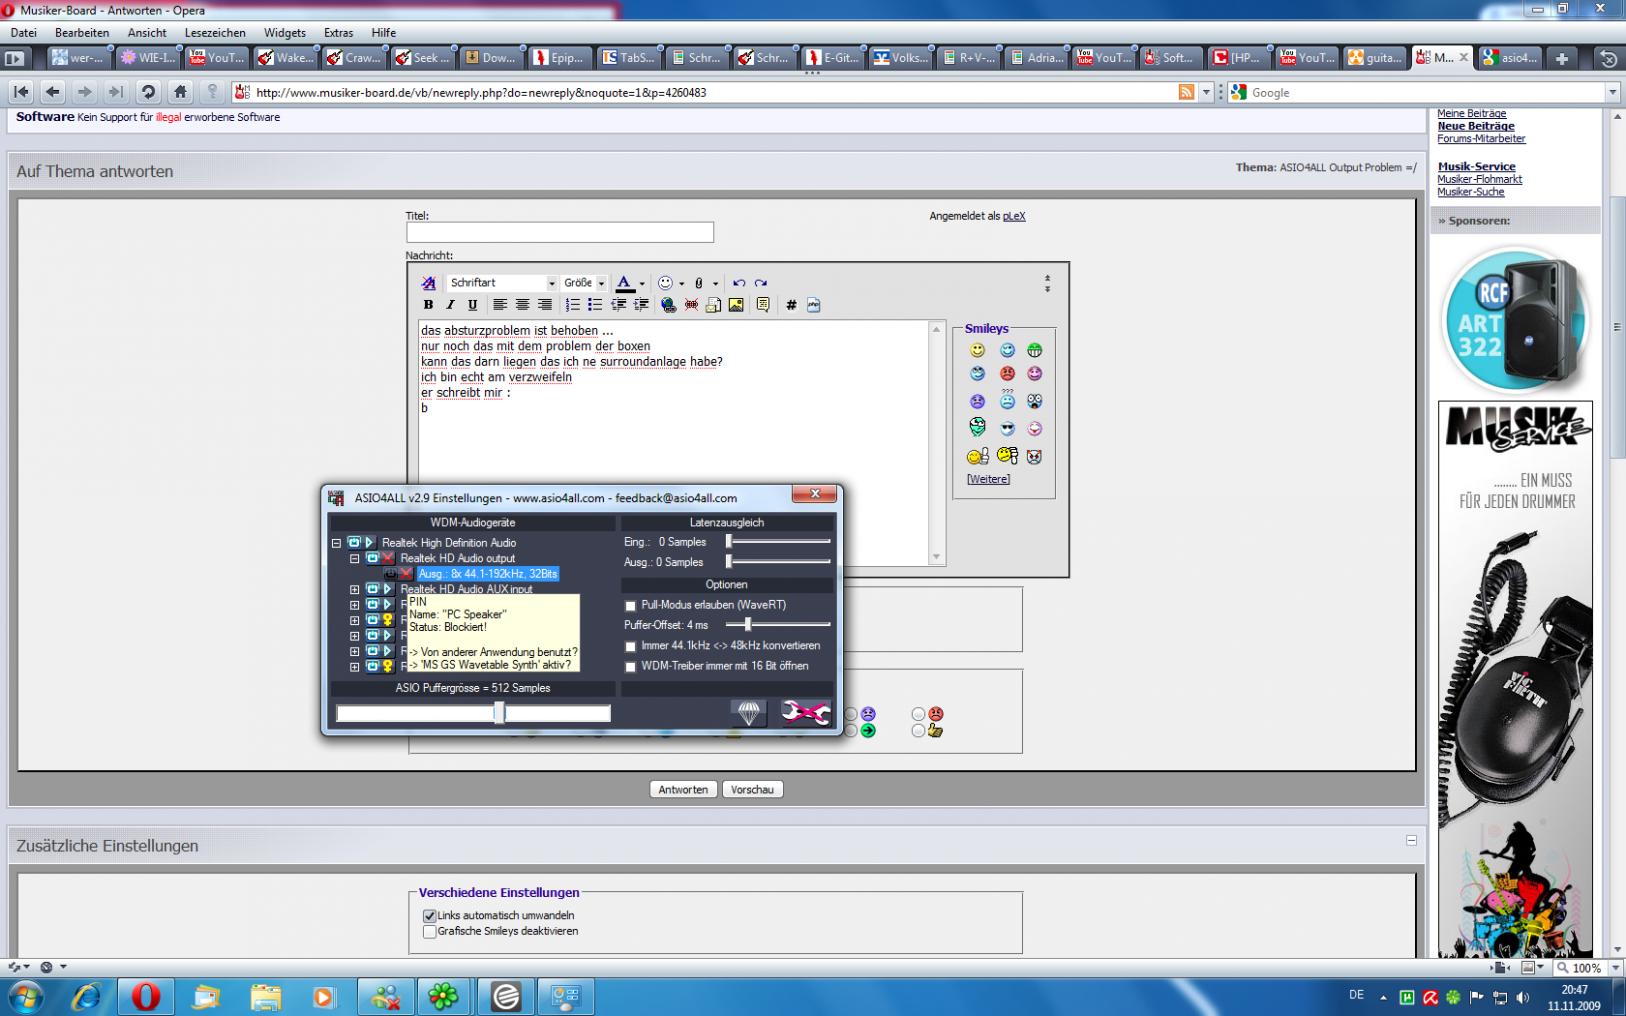Apply italic formatting in editor
The height and width of the screenshot is (1016, 1626).
[x=450, y=305]
